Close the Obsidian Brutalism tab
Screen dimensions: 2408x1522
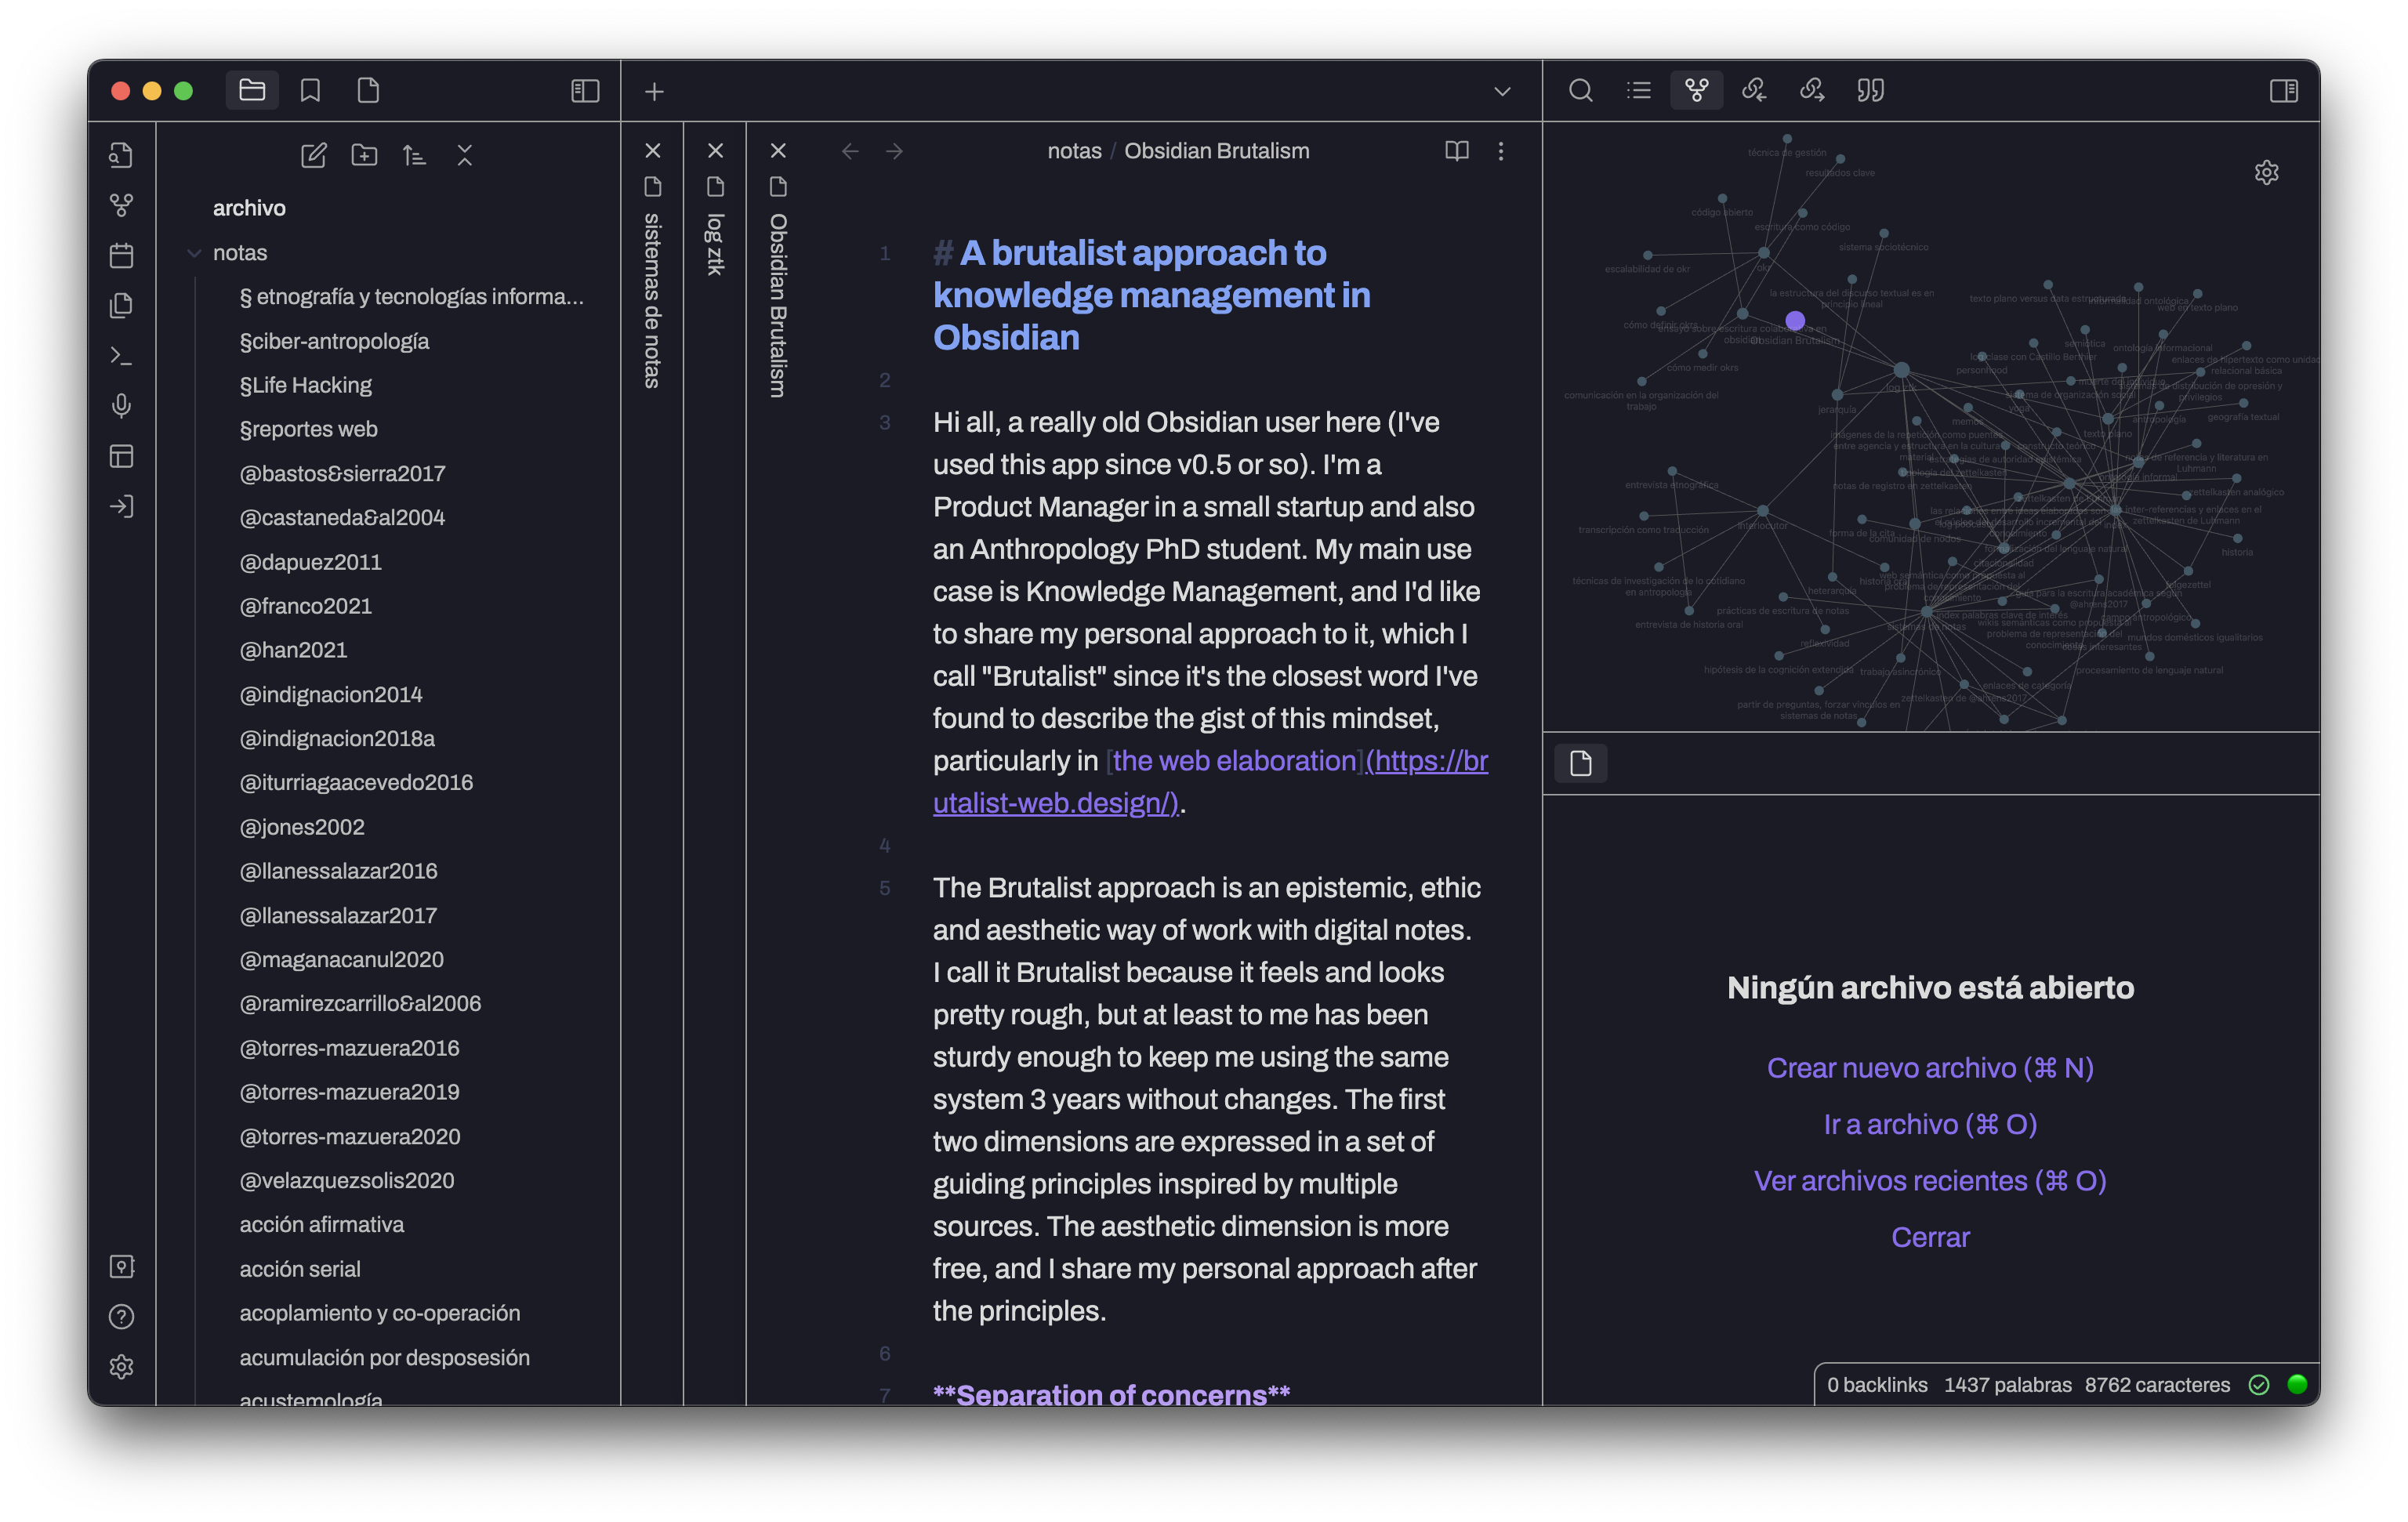[x=778, y=151]
